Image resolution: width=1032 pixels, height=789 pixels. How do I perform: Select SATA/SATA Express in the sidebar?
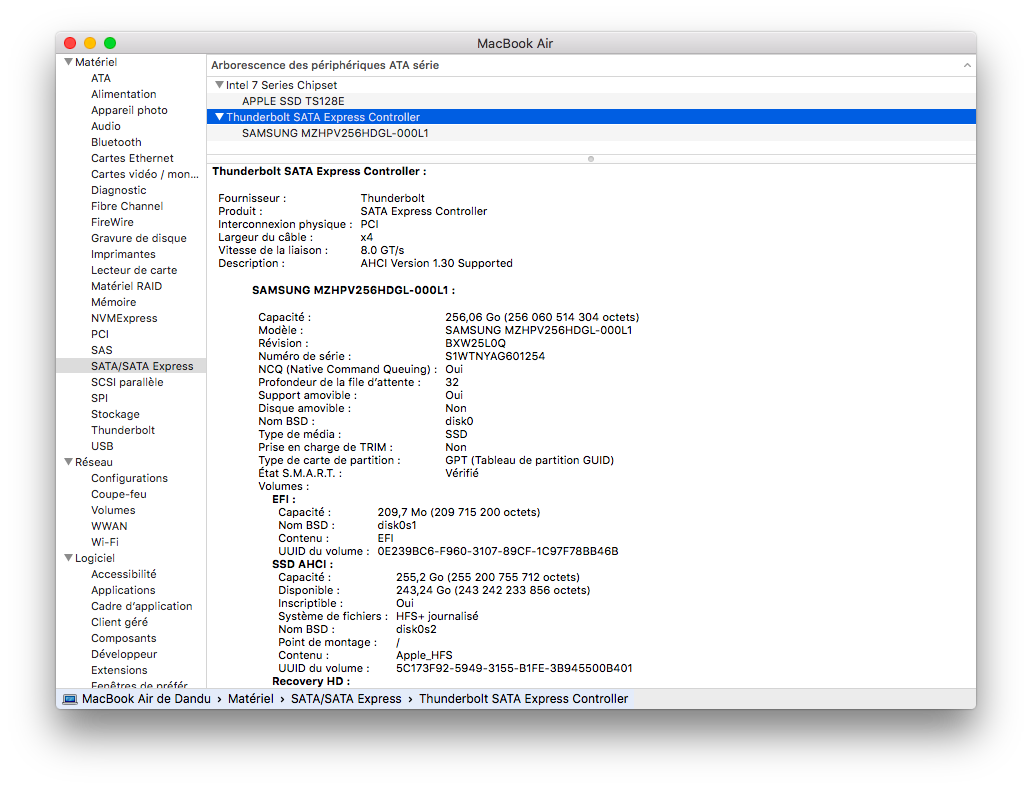click(131, 366)
